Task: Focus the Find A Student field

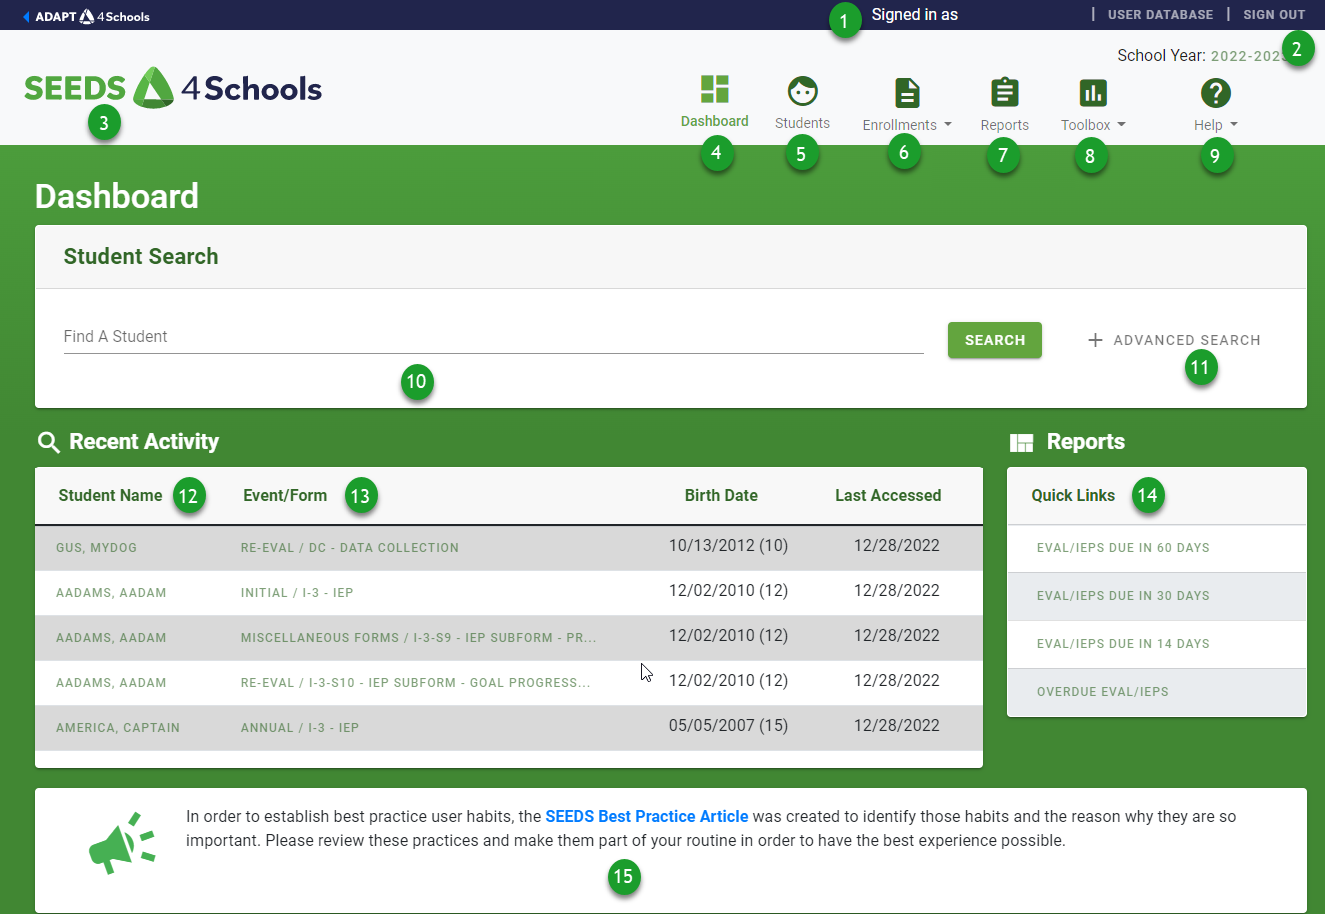Action: coord(493,337)
